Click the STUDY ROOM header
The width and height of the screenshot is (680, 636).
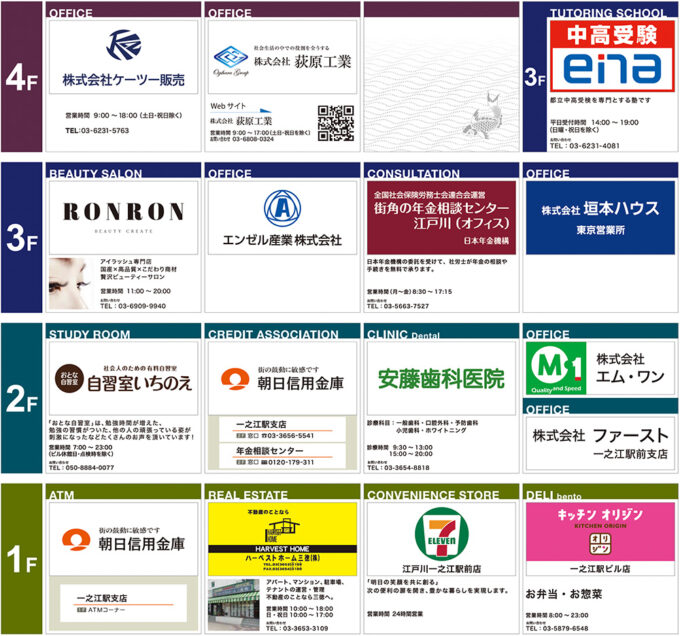point(90,334)
